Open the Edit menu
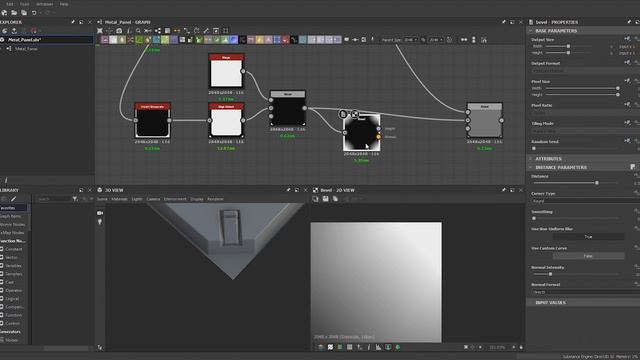The image size is (640, 360). click(9, 4)
